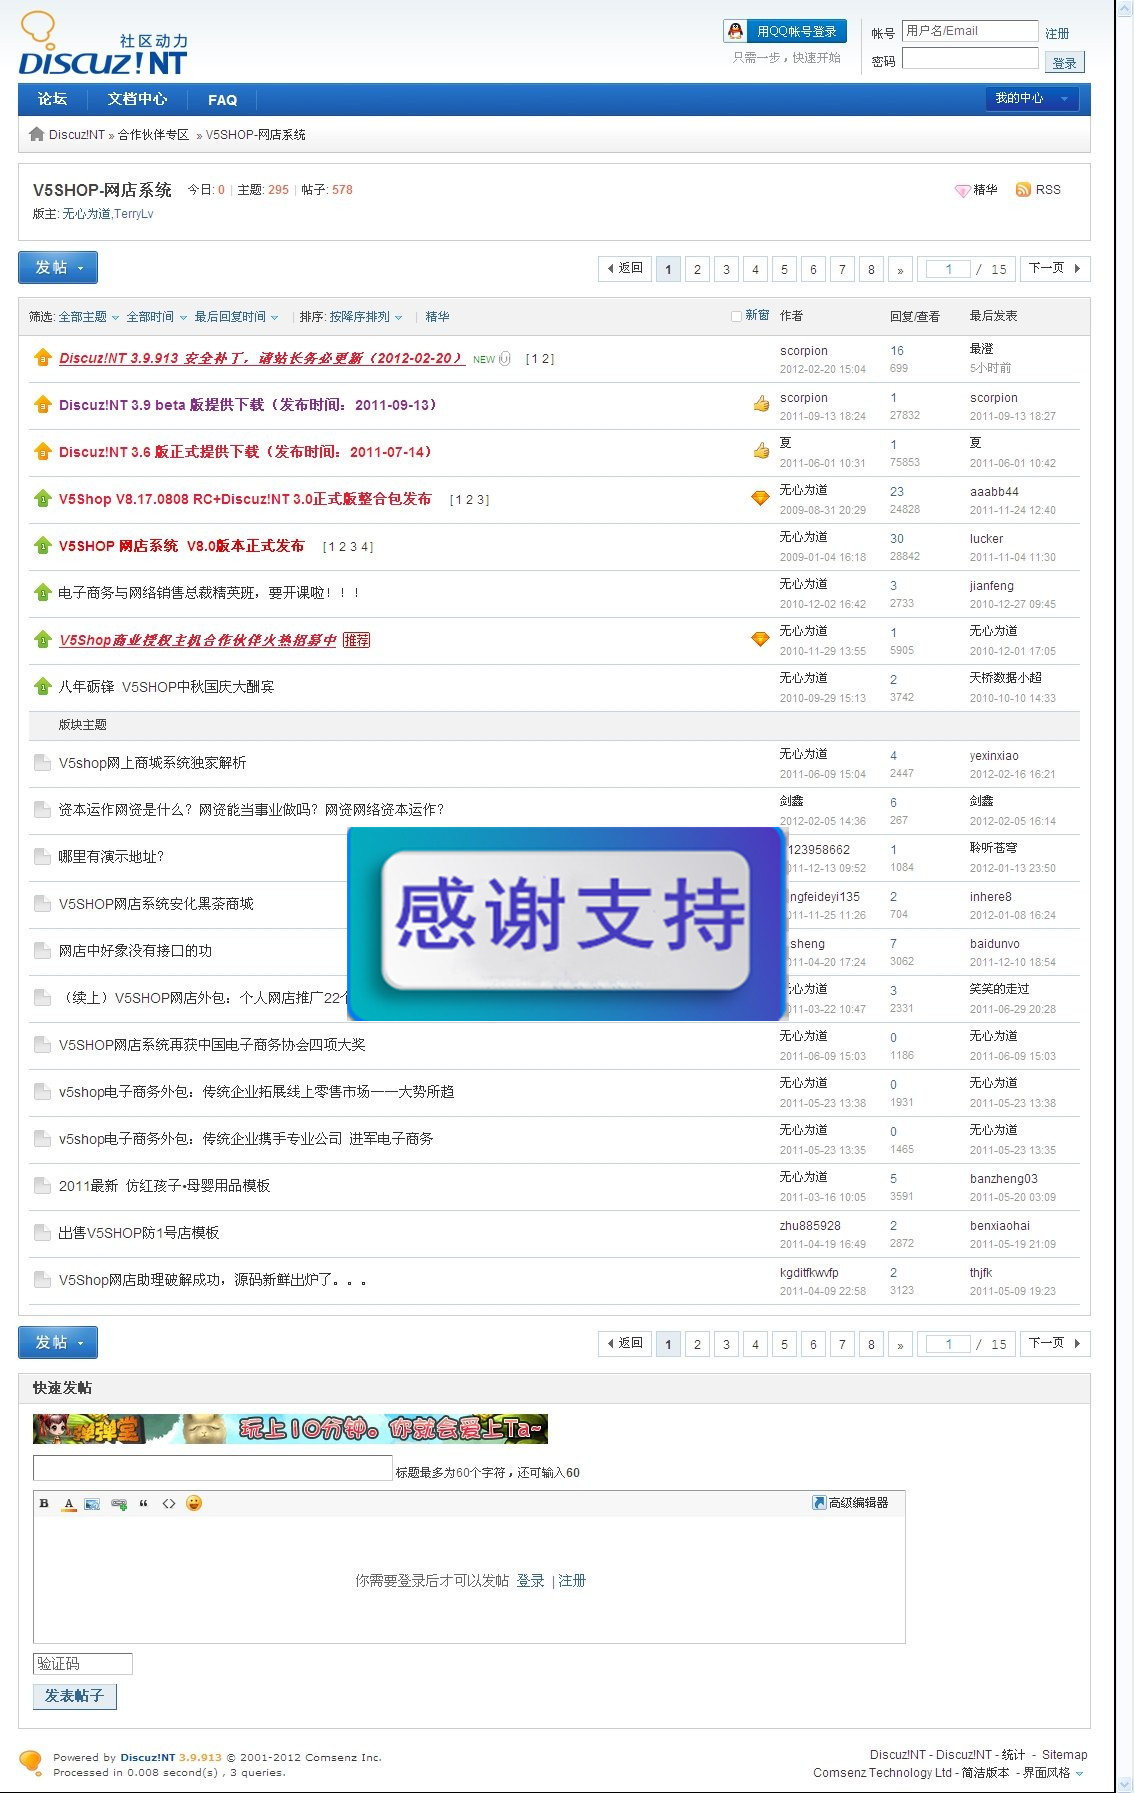Click moderator link TerryLv
Image resolution: width=1135 pixels, height=1793 pixels.
click(x=133, y=214)
